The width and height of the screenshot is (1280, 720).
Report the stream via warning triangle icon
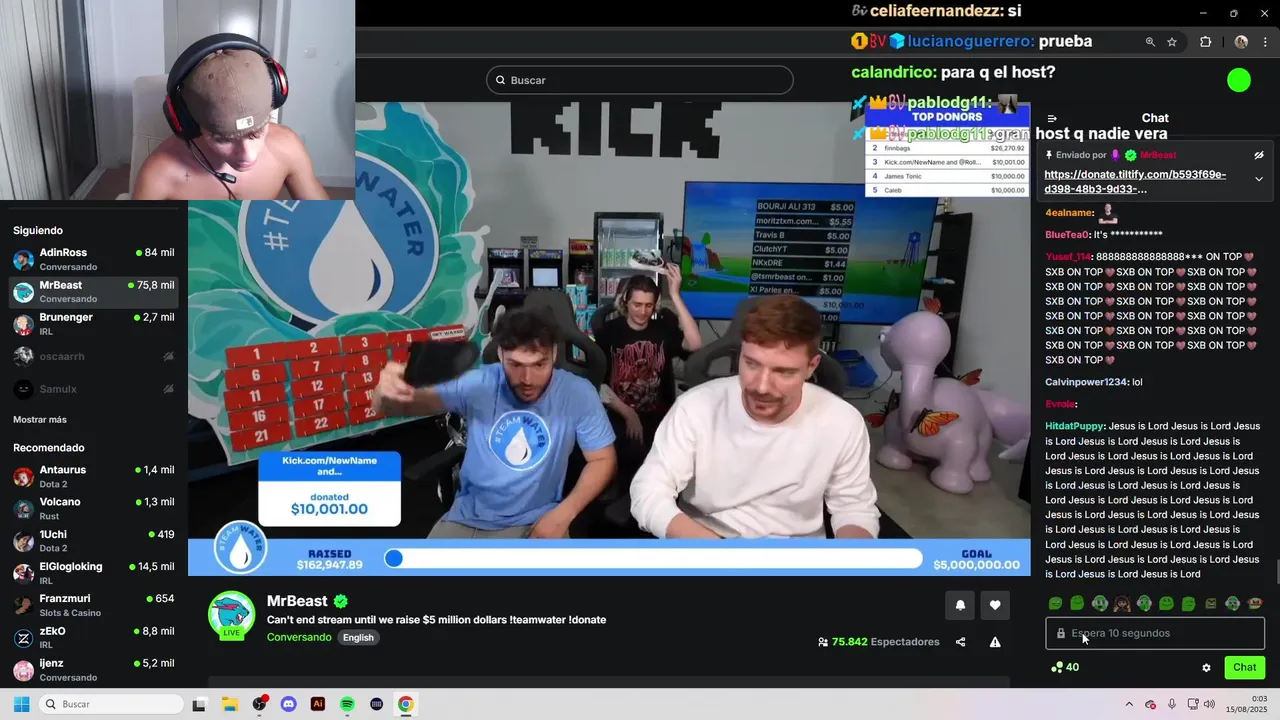pos(995,642)
